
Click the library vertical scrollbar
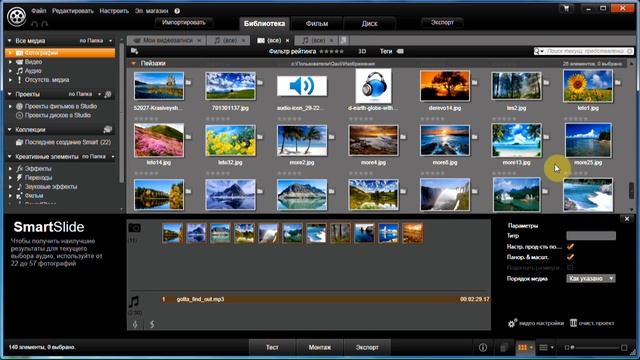pos(632,191)
